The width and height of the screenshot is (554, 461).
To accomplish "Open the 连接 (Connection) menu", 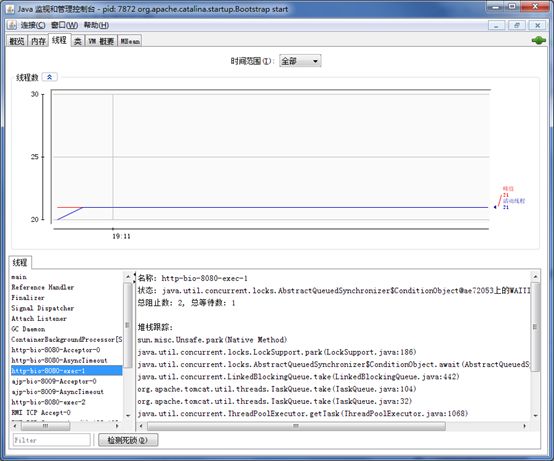I will tap(33, 25).
